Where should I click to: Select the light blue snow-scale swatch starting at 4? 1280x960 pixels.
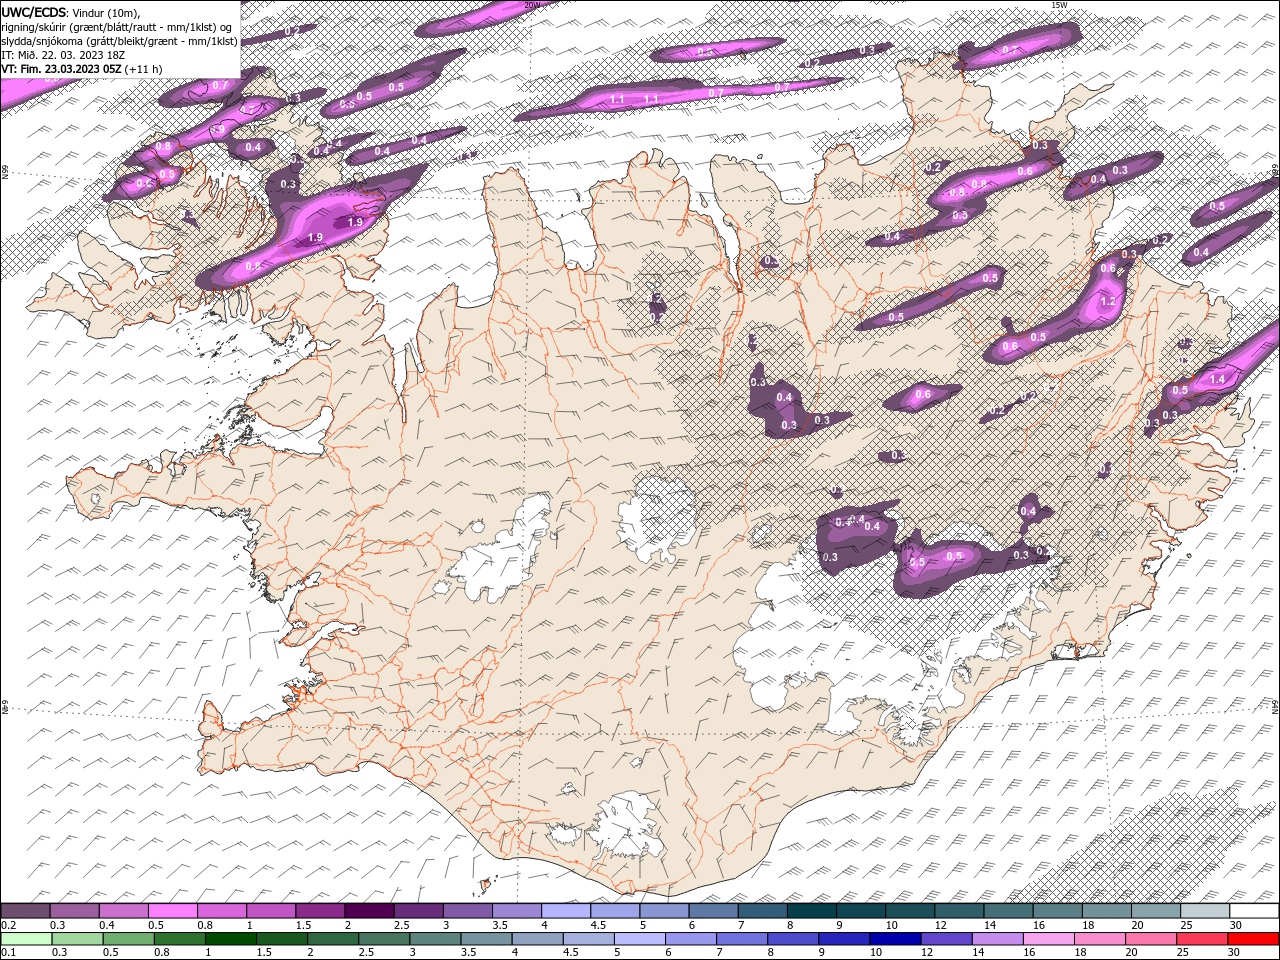(565, 911)
